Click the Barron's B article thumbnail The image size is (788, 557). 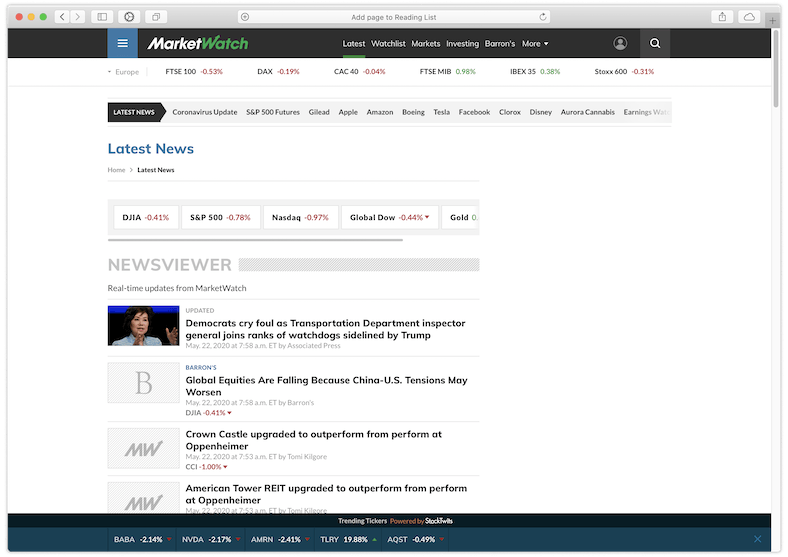pos(143,383)
